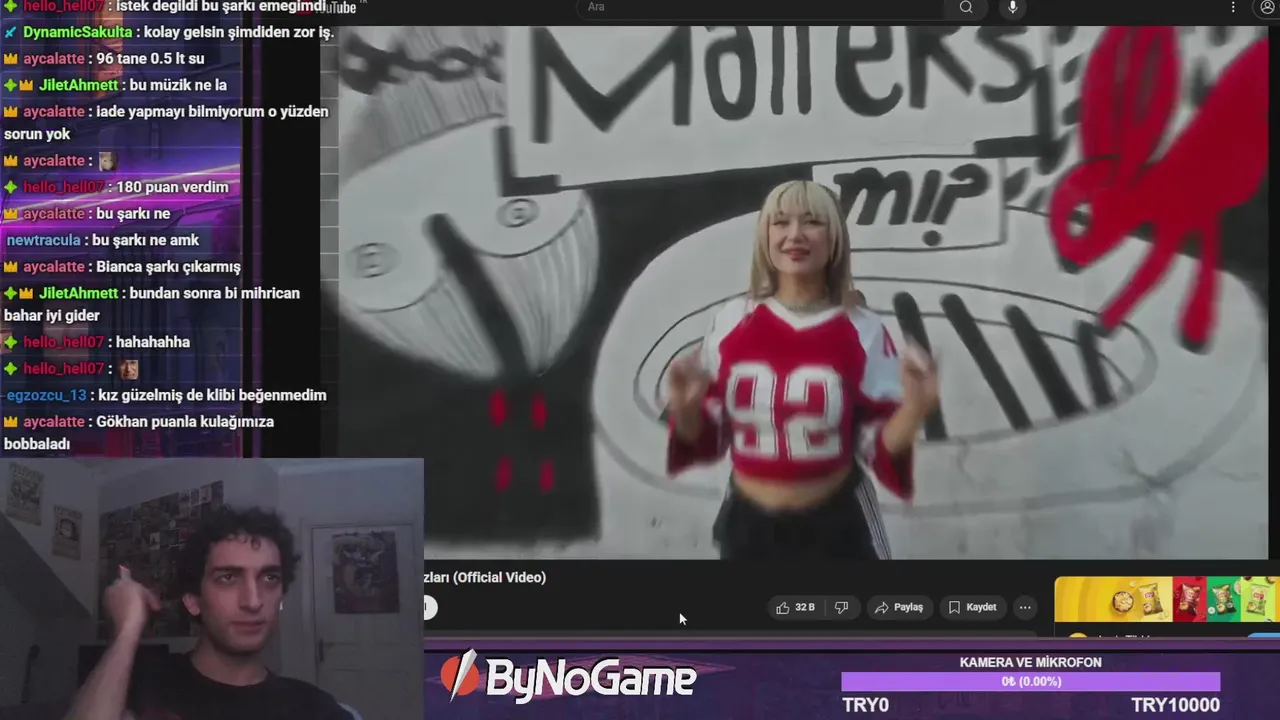Screen dimensions: 1280x720
Task: Click the streamer webcam overlay
Action: [x=212, y=589]
